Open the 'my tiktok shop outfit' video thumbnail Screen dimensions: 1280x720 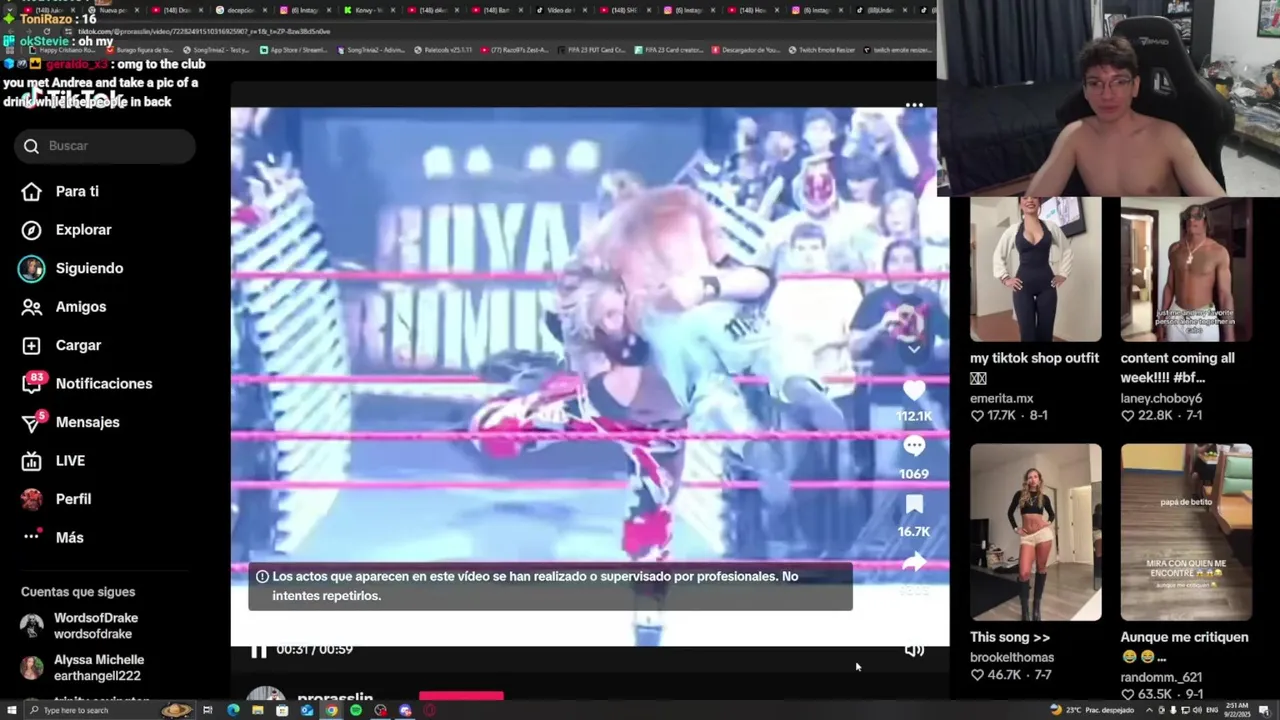[1035, 270]
